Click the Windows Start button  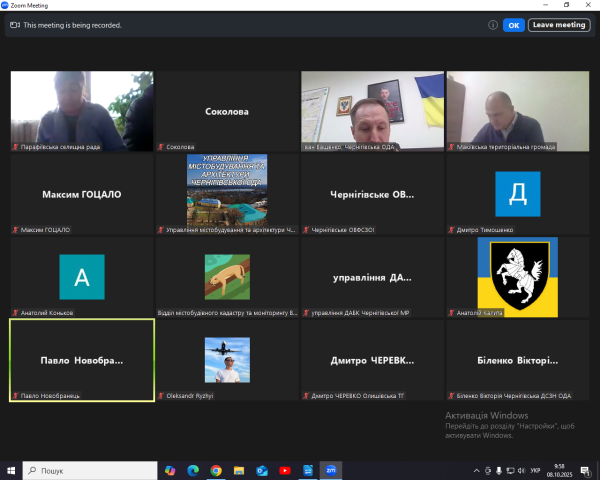[11, 470]
